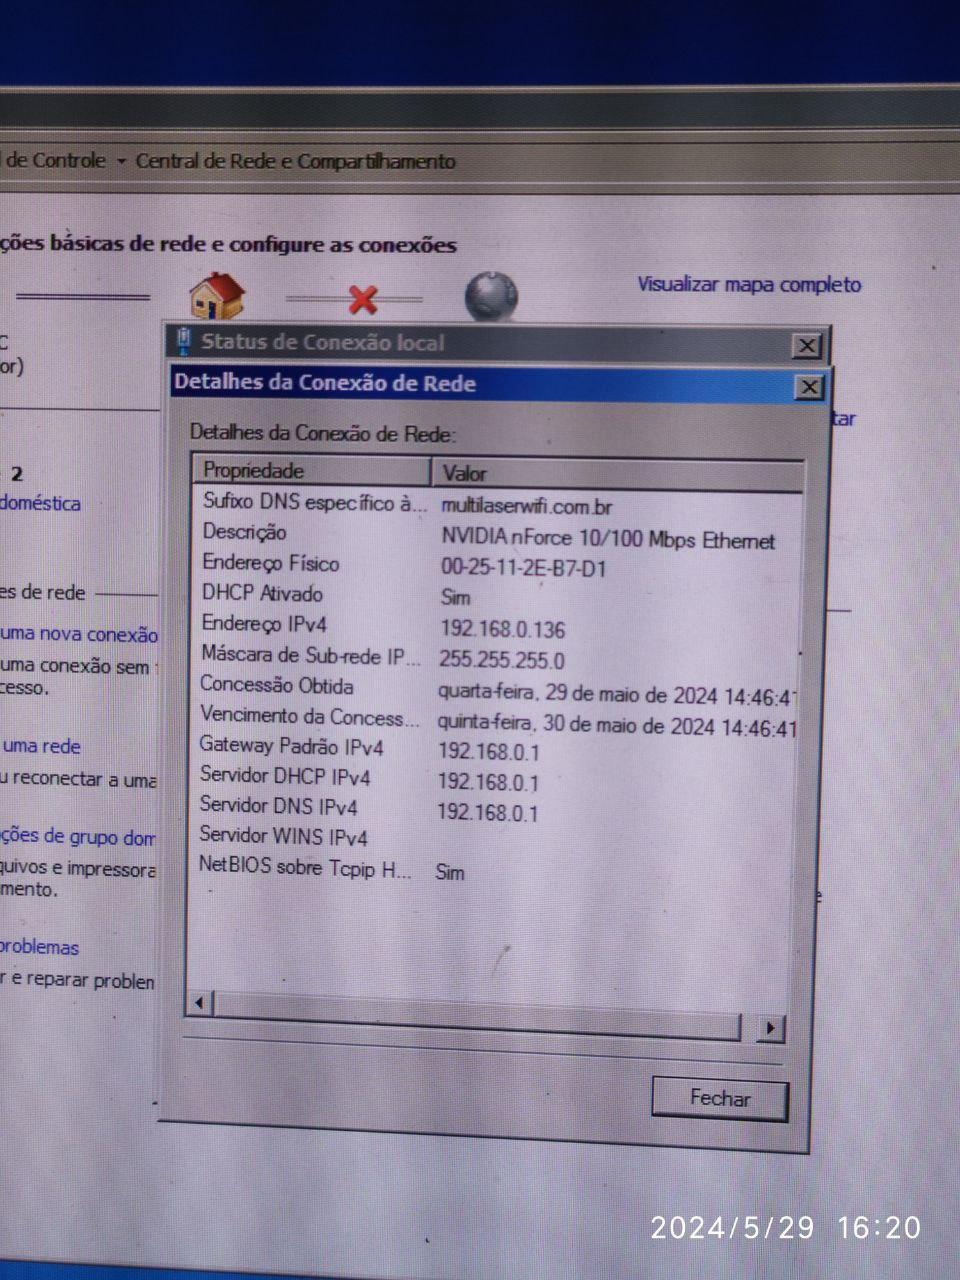Click the value 00-25-11-2E-B7-D1
The height and width of the screenshot is (1280, 960).
[523, 568]
